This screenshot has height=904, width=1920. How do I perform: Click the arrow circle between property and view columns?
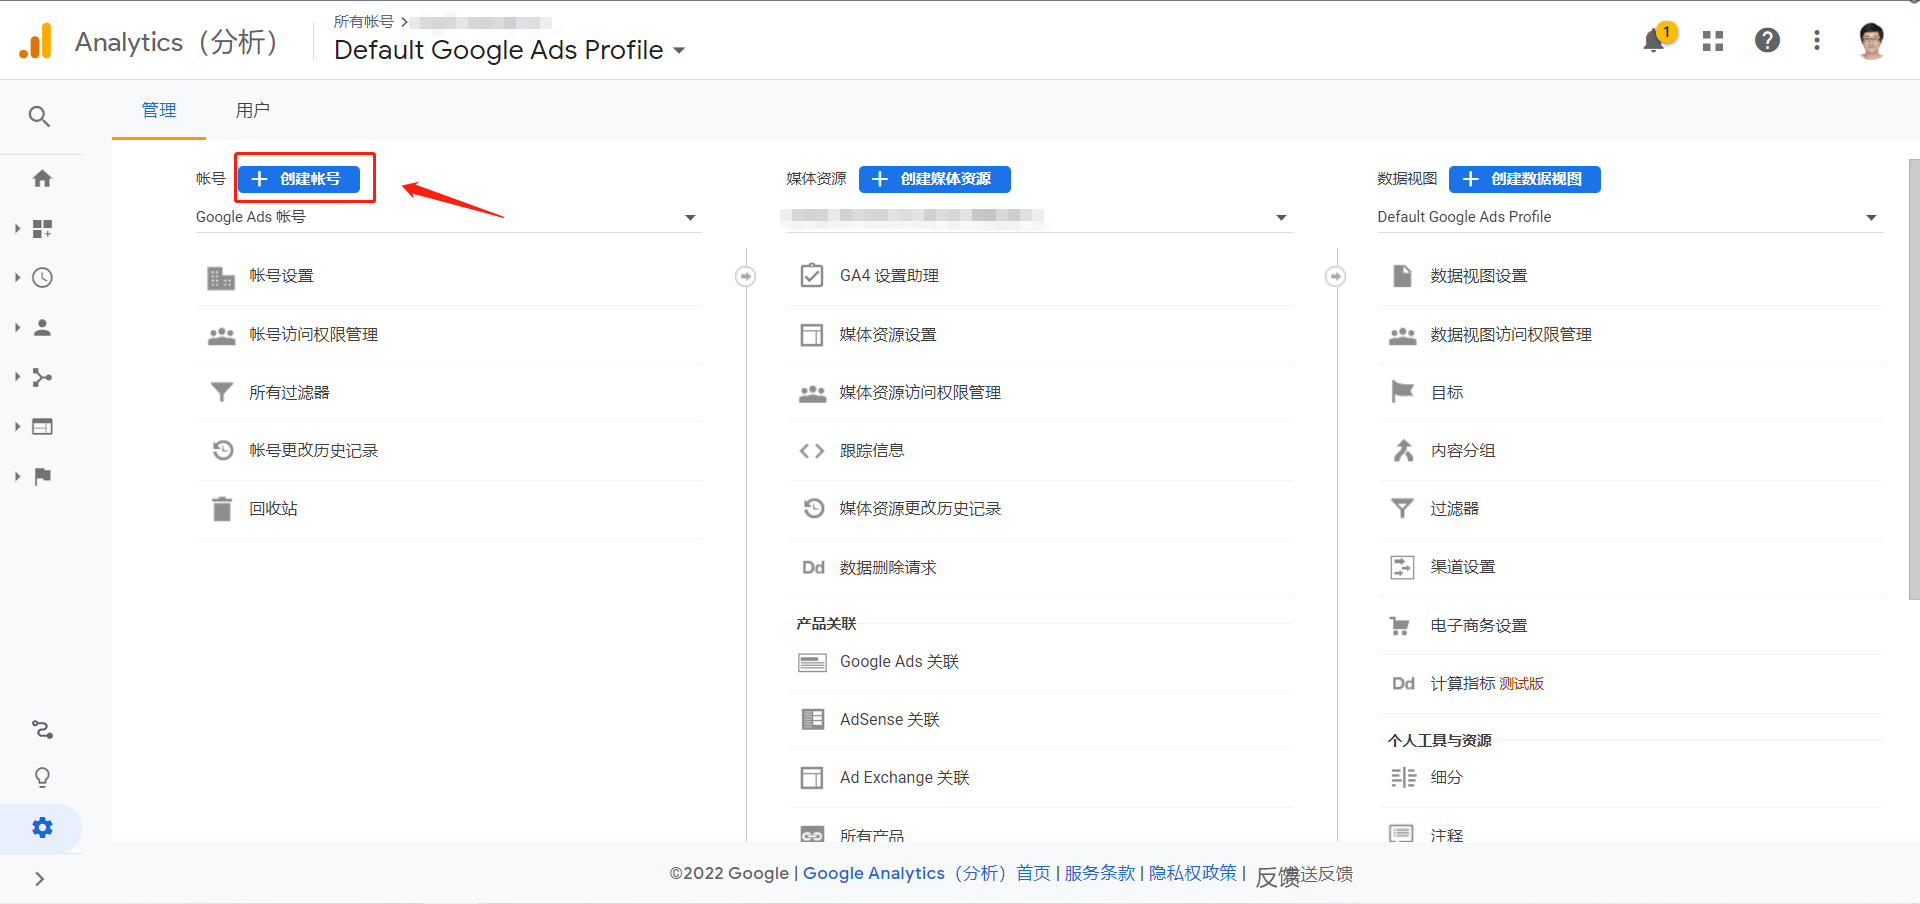pyautogui.click(x=1335, y=276)
